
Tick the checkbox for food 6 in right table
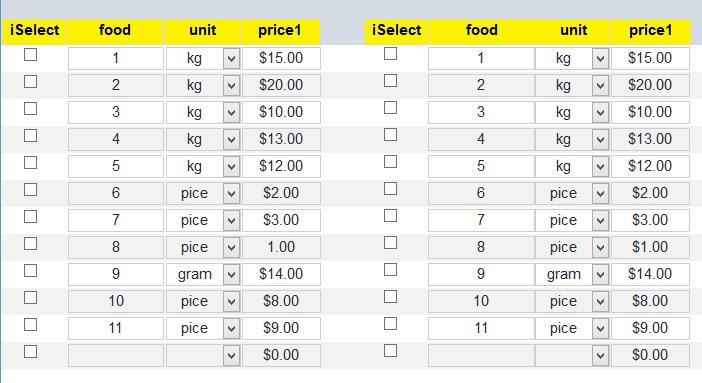point(390,189)
